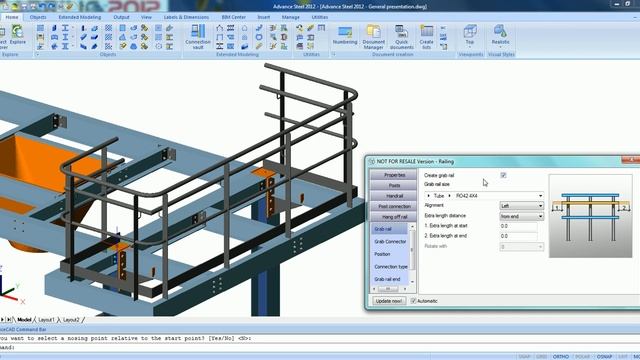The image size is (640, 360).
Task: Click the house-shaped frame icon in Extended Modeling
Action: point(220,28)
